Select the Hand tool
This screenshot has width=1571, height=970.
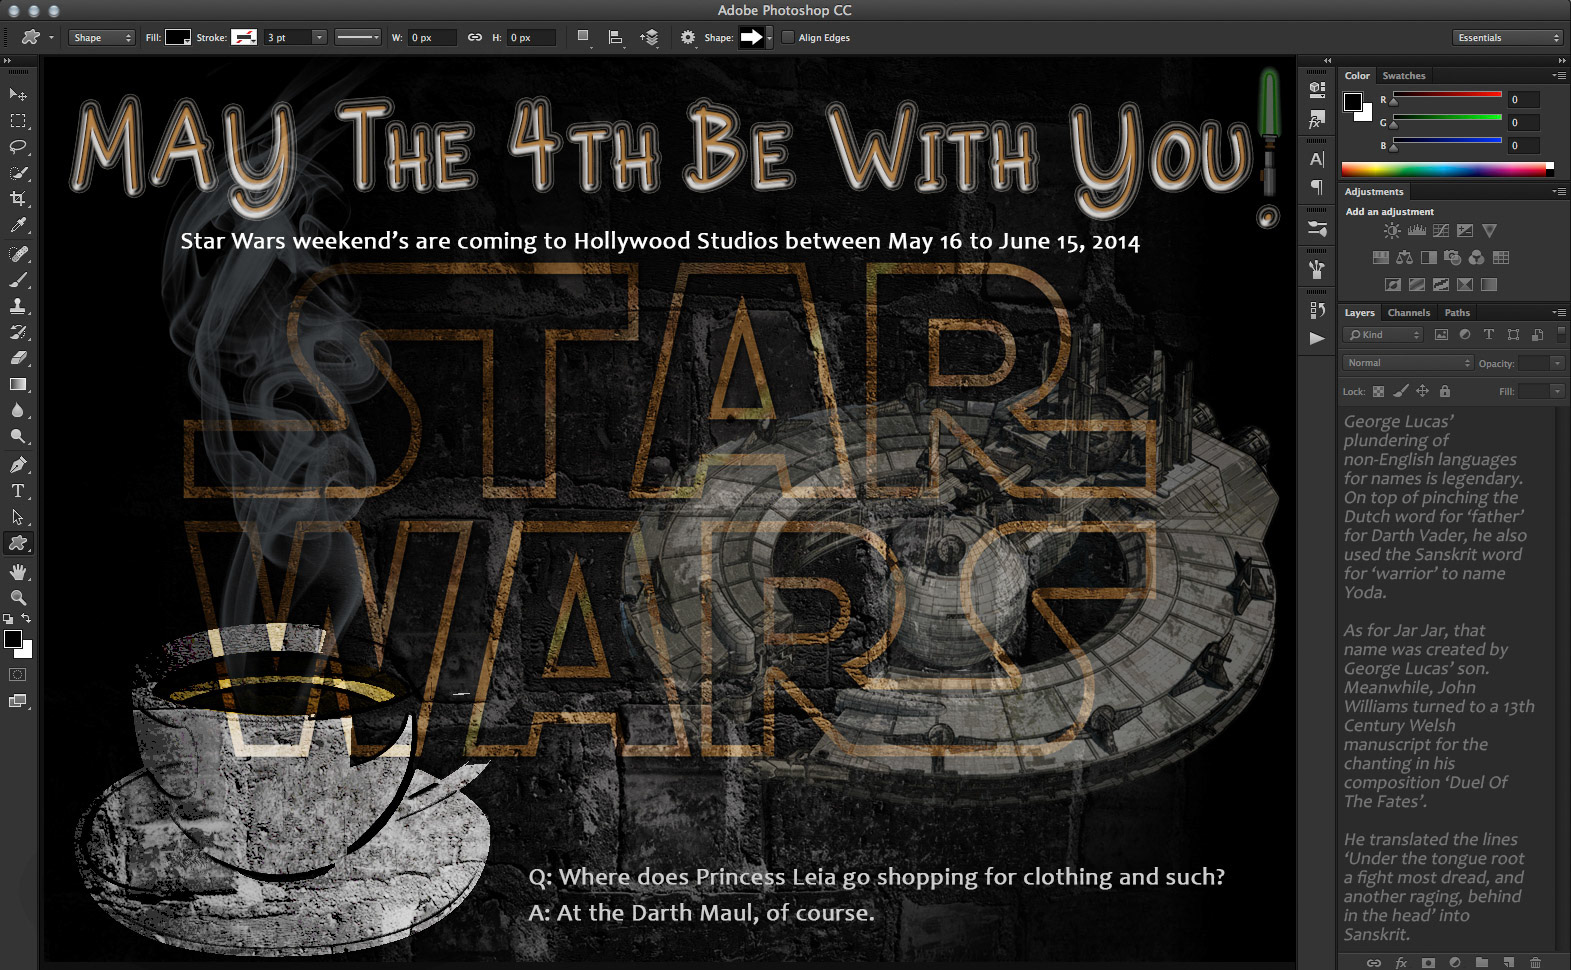(x=18, y=572)
